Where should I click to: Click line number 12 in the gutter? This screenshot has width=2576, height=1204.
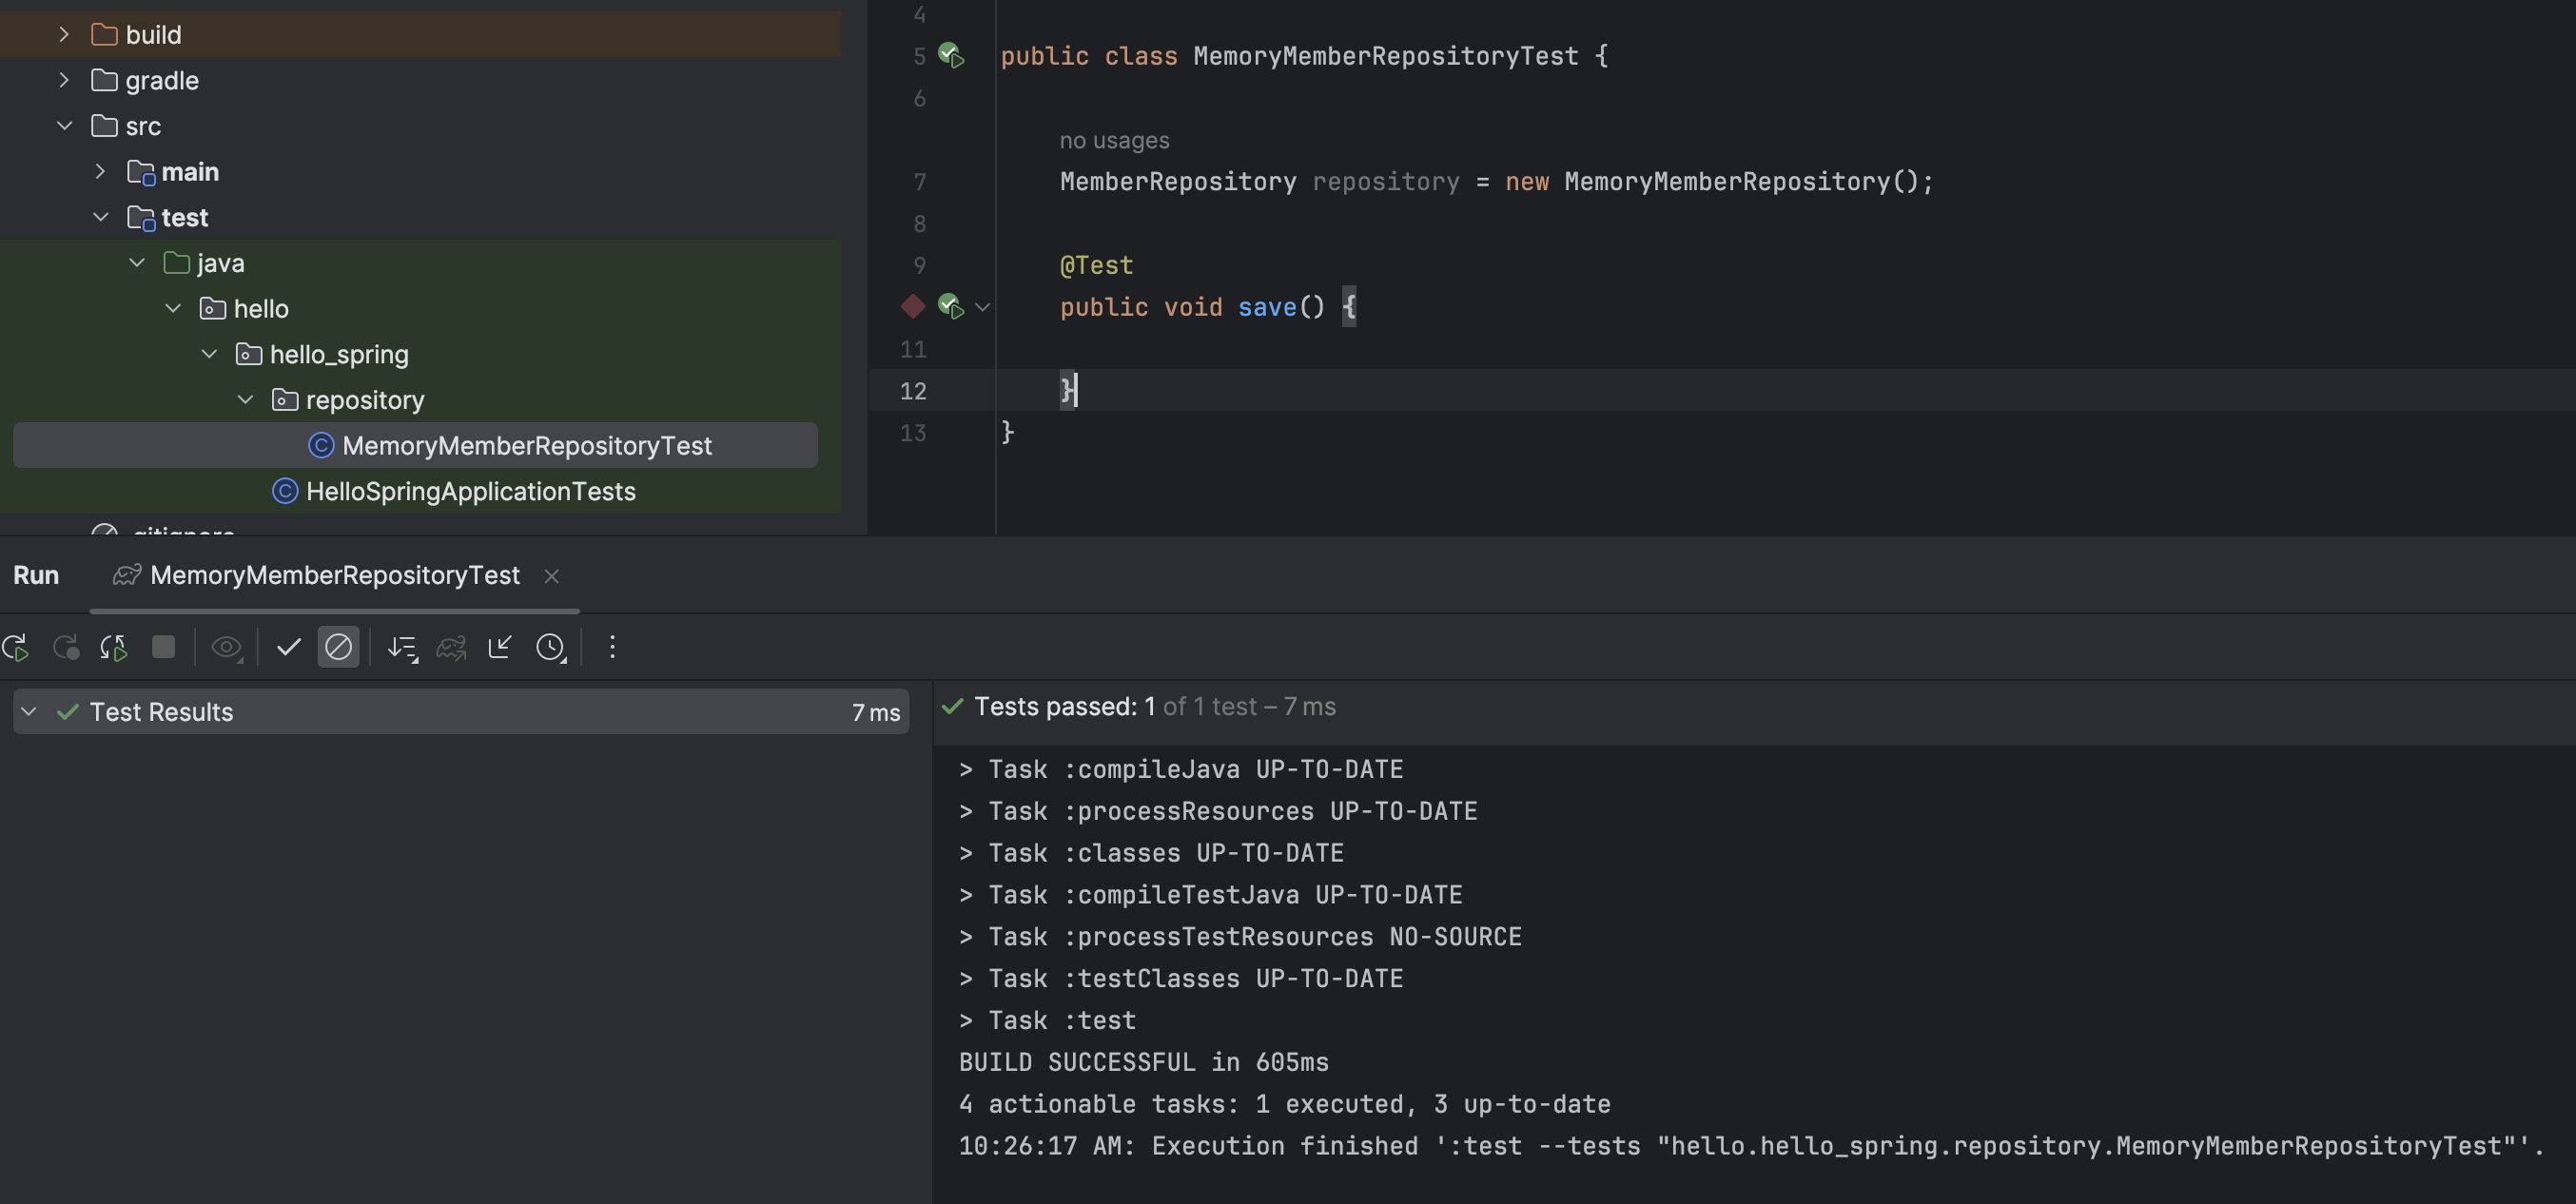pos(912,391)
